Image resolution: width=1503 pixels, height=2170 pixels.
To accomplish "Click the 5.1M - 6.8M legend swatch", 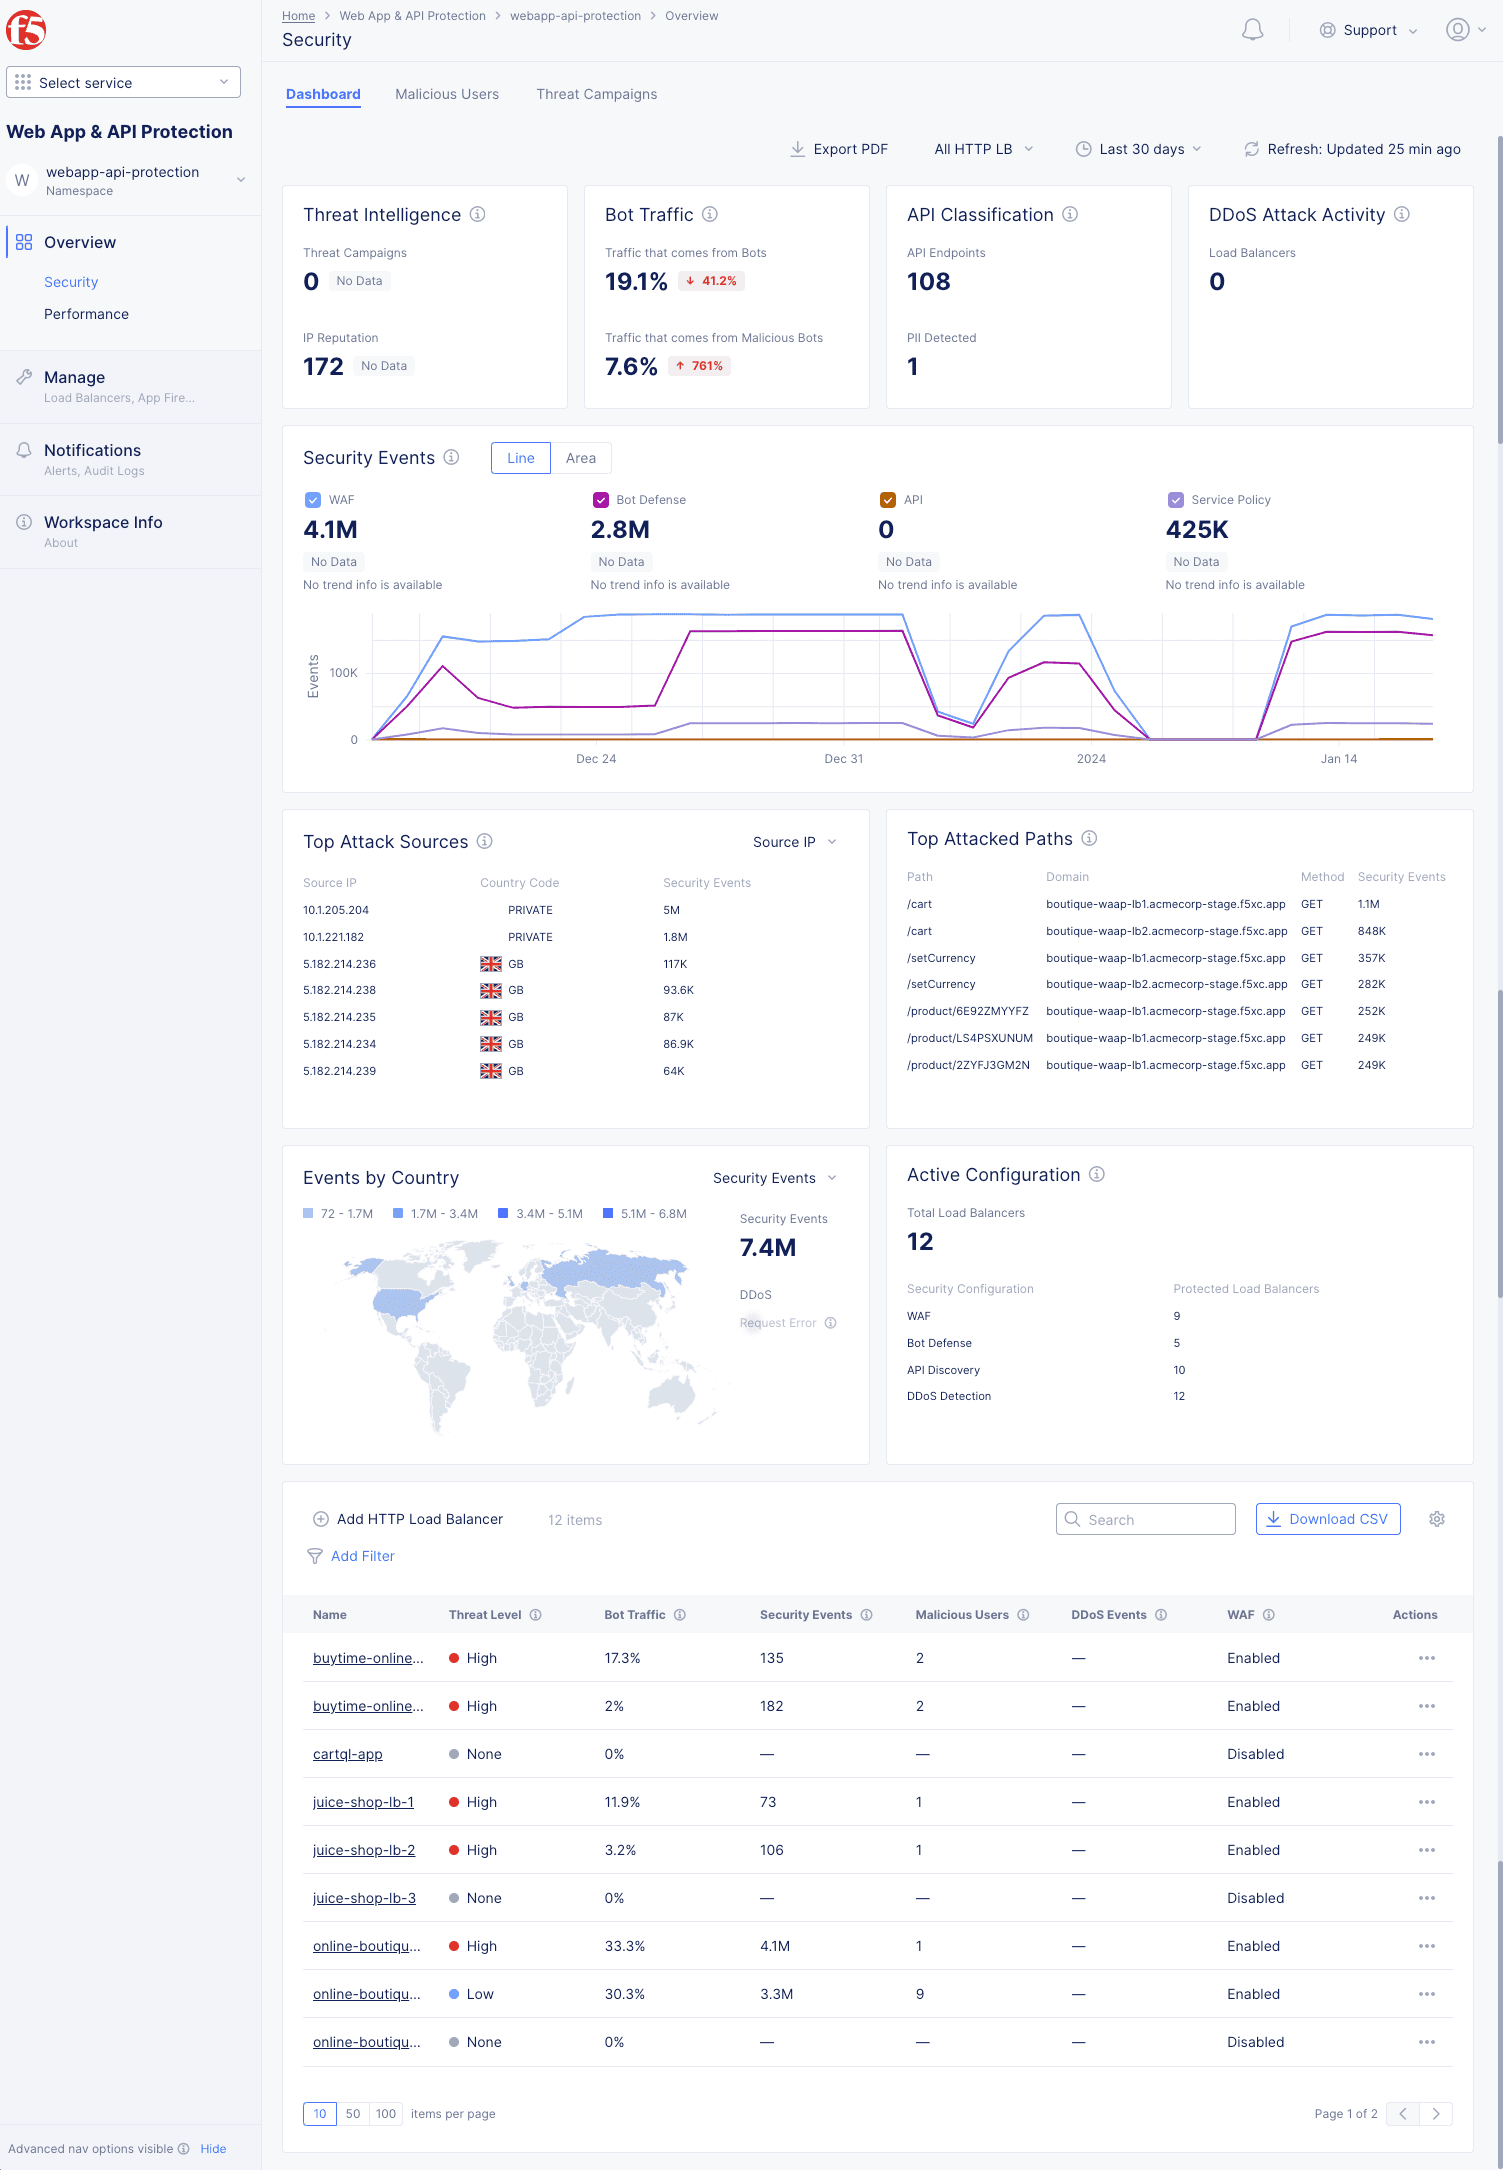I will click(608, 1213).
